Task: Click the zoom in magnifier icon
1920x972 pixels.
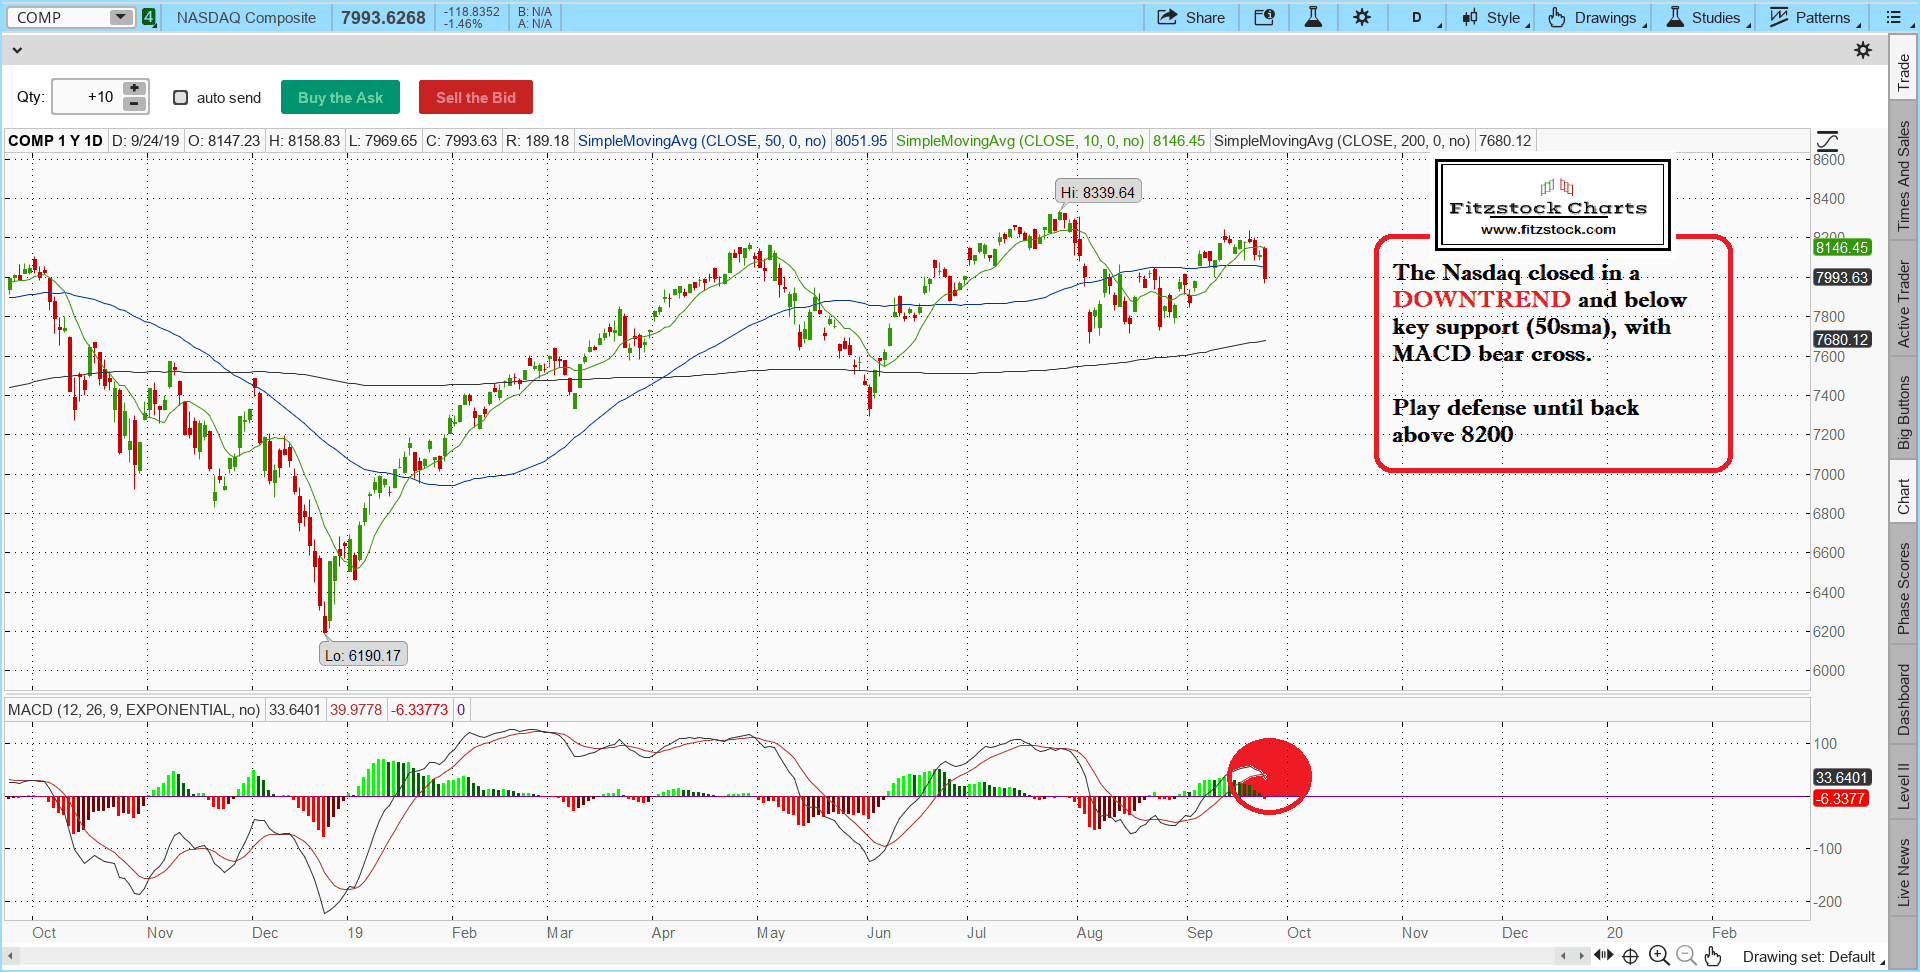Action: 1659,956
